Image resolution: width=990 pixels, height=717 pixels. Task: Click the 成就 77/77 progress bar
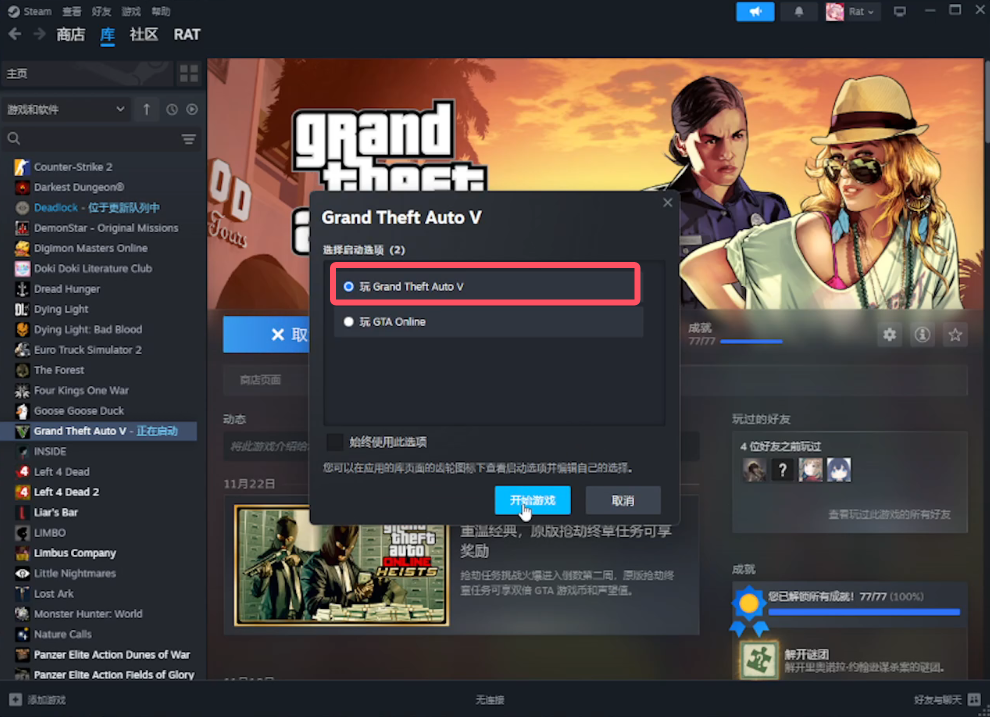pos(751,341)
